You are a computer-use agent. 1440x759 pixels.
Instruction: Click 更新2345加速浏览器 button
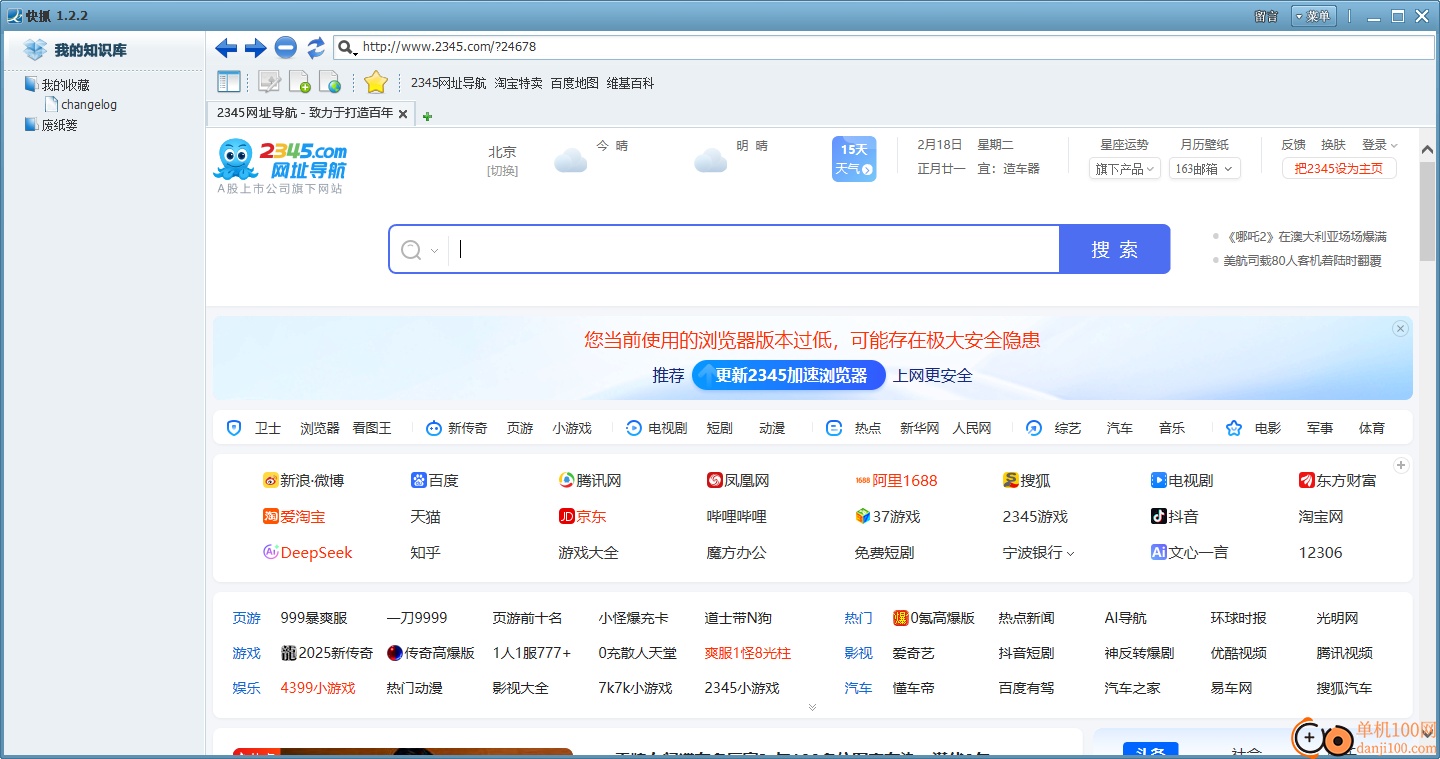(789, 376)
